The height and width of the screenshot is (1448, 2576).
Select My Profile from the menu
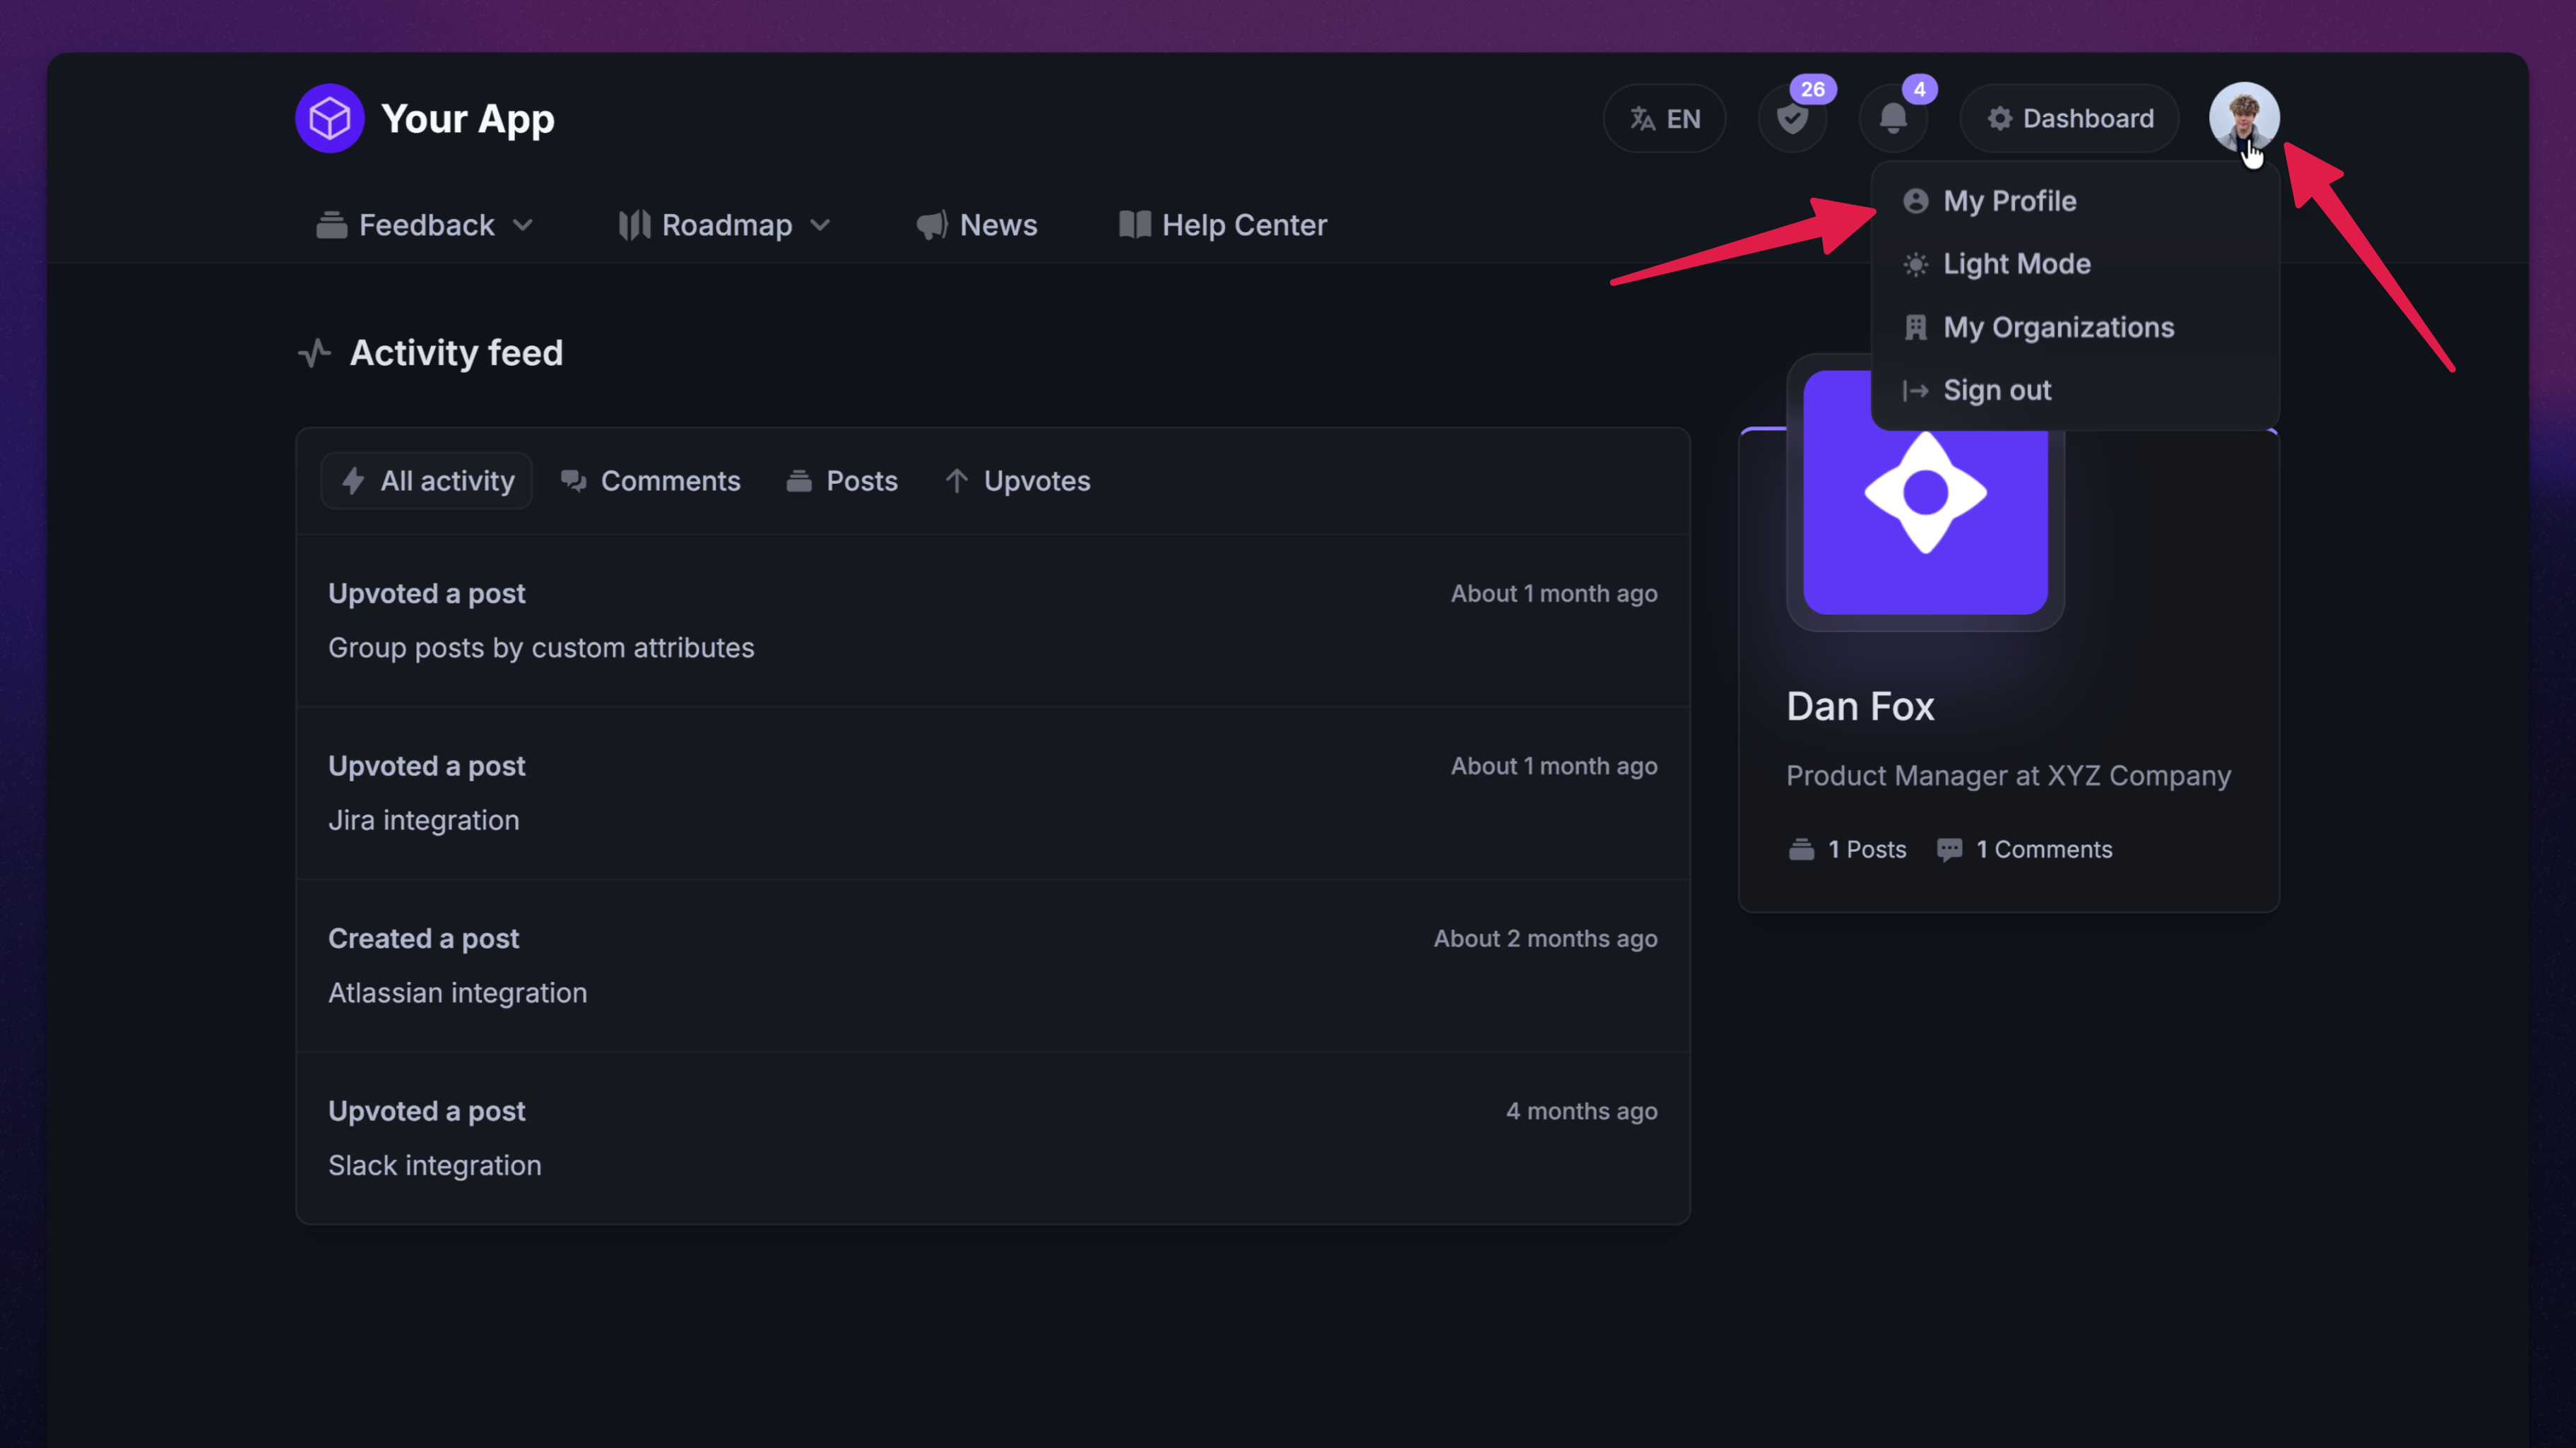(x=2008, y=201)
